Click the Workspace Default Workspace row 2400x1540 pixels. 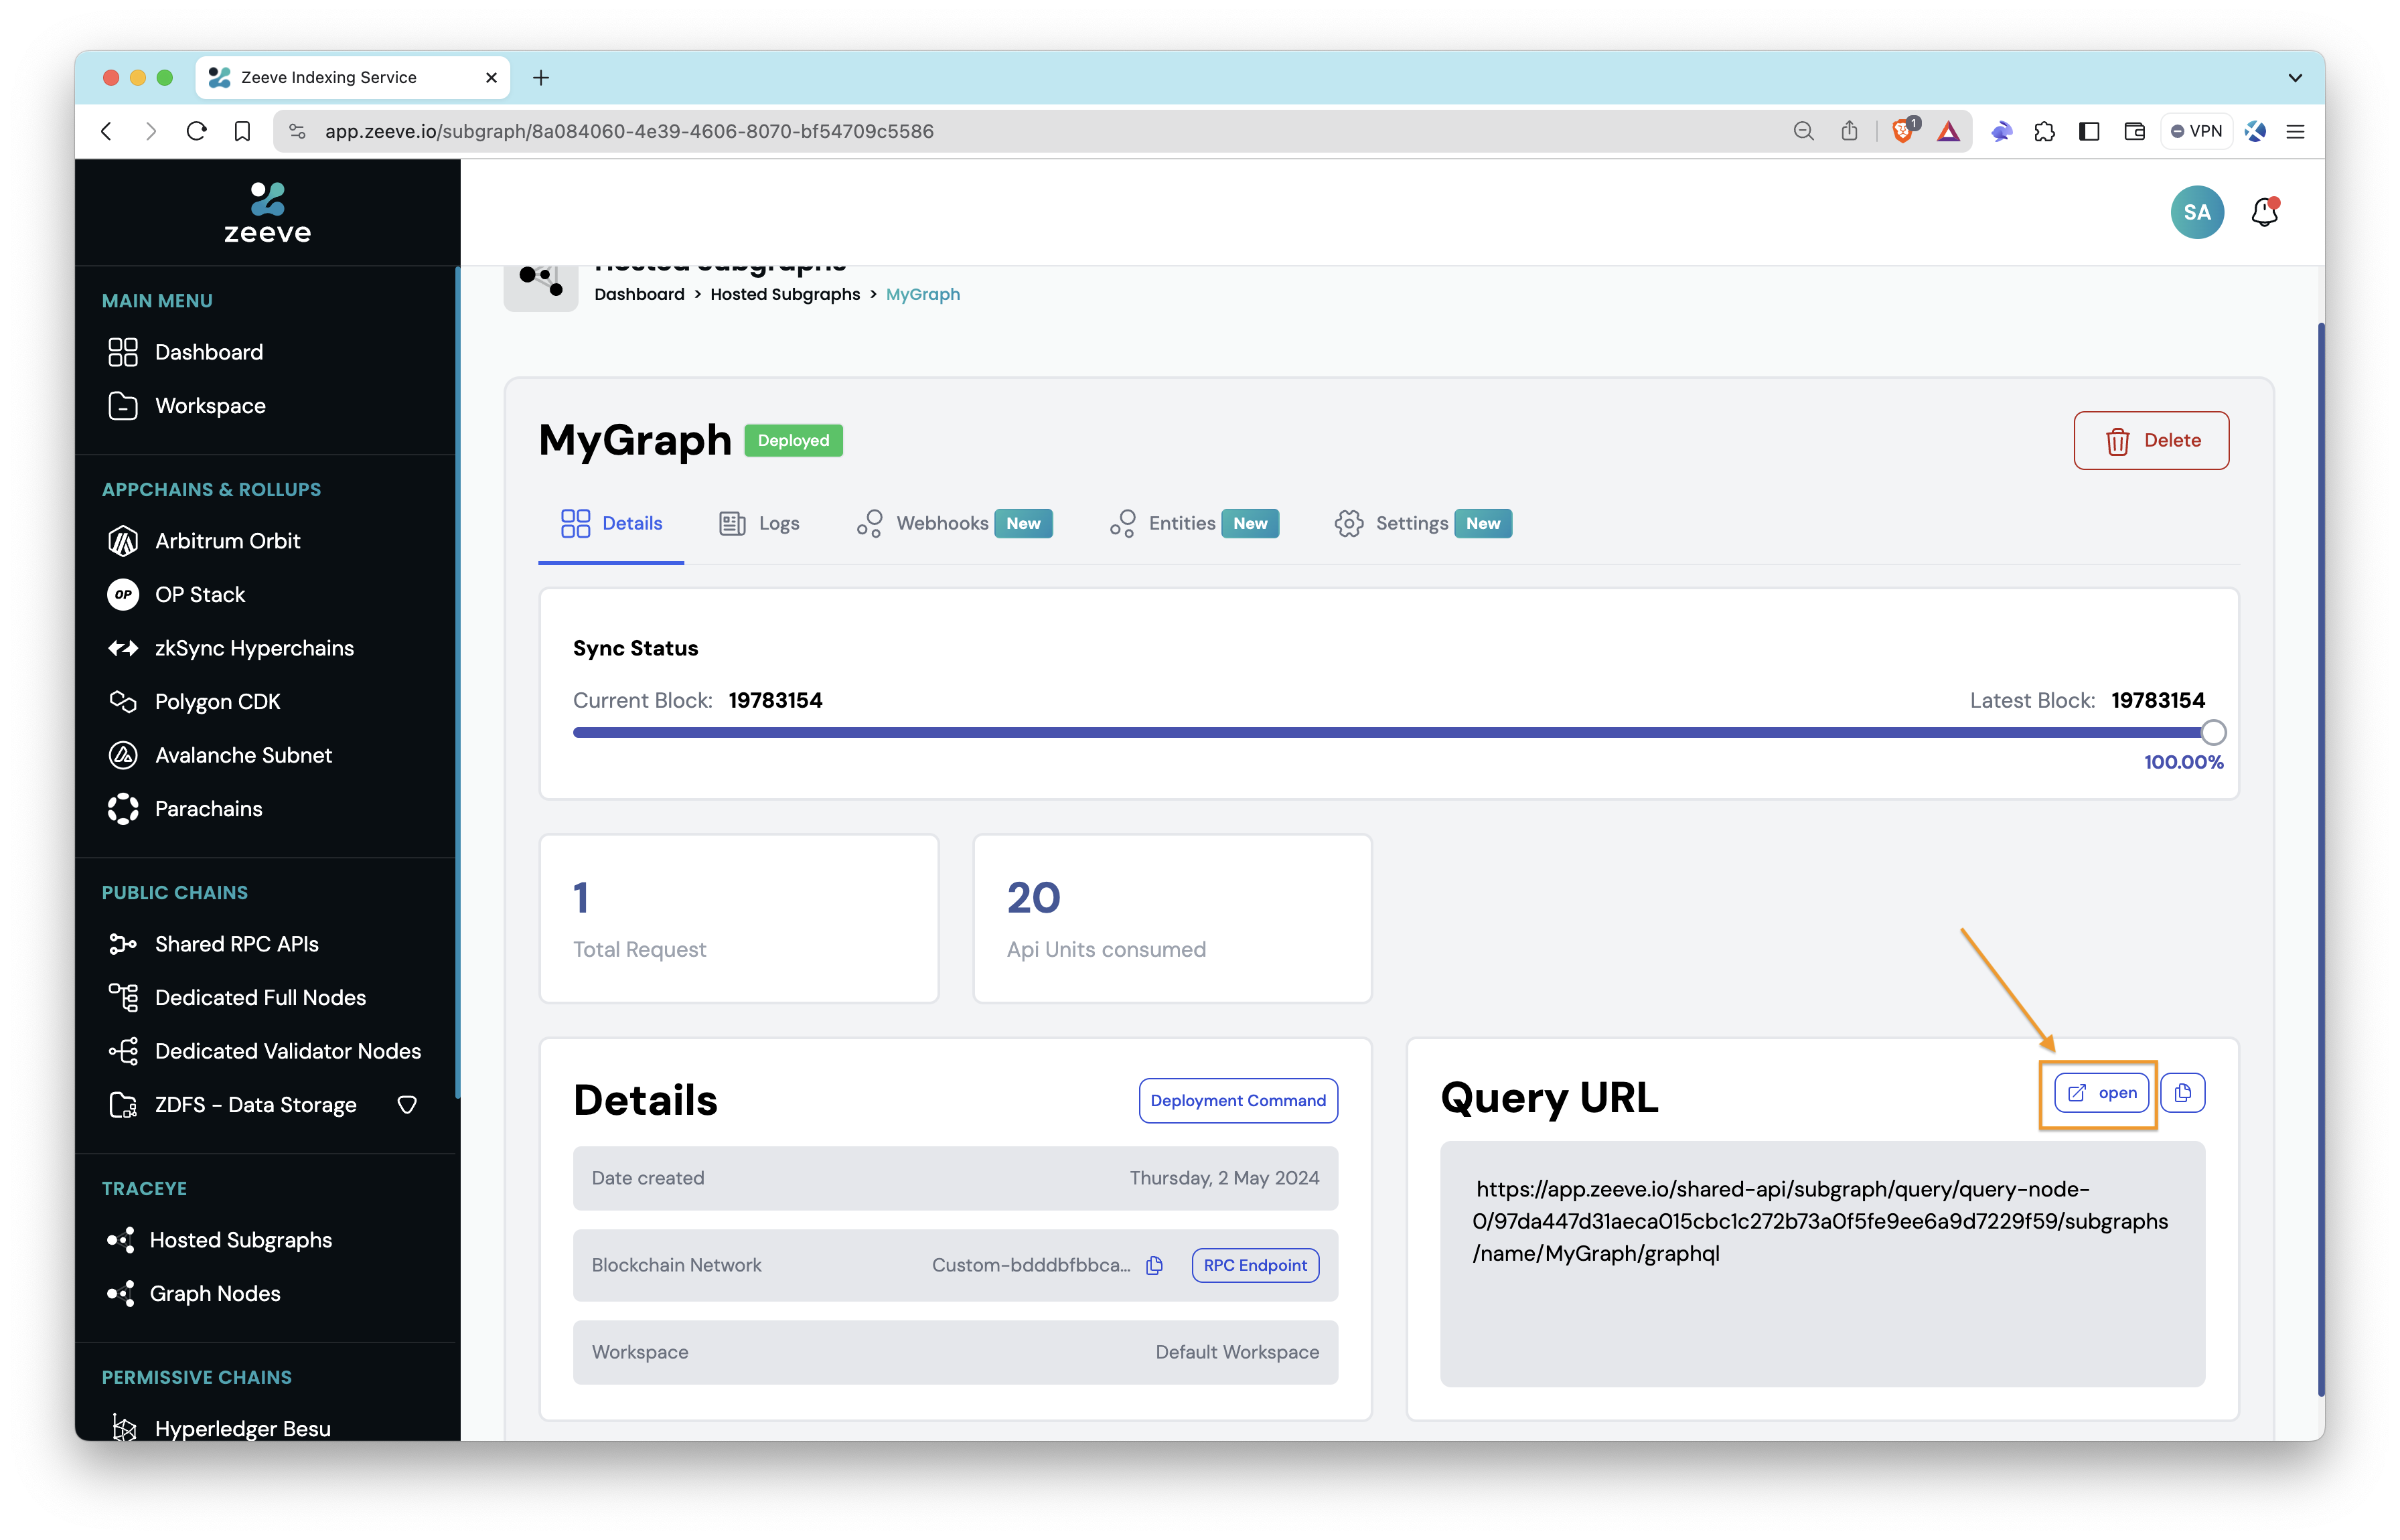pyautogui.click(x=955, y=1352)
